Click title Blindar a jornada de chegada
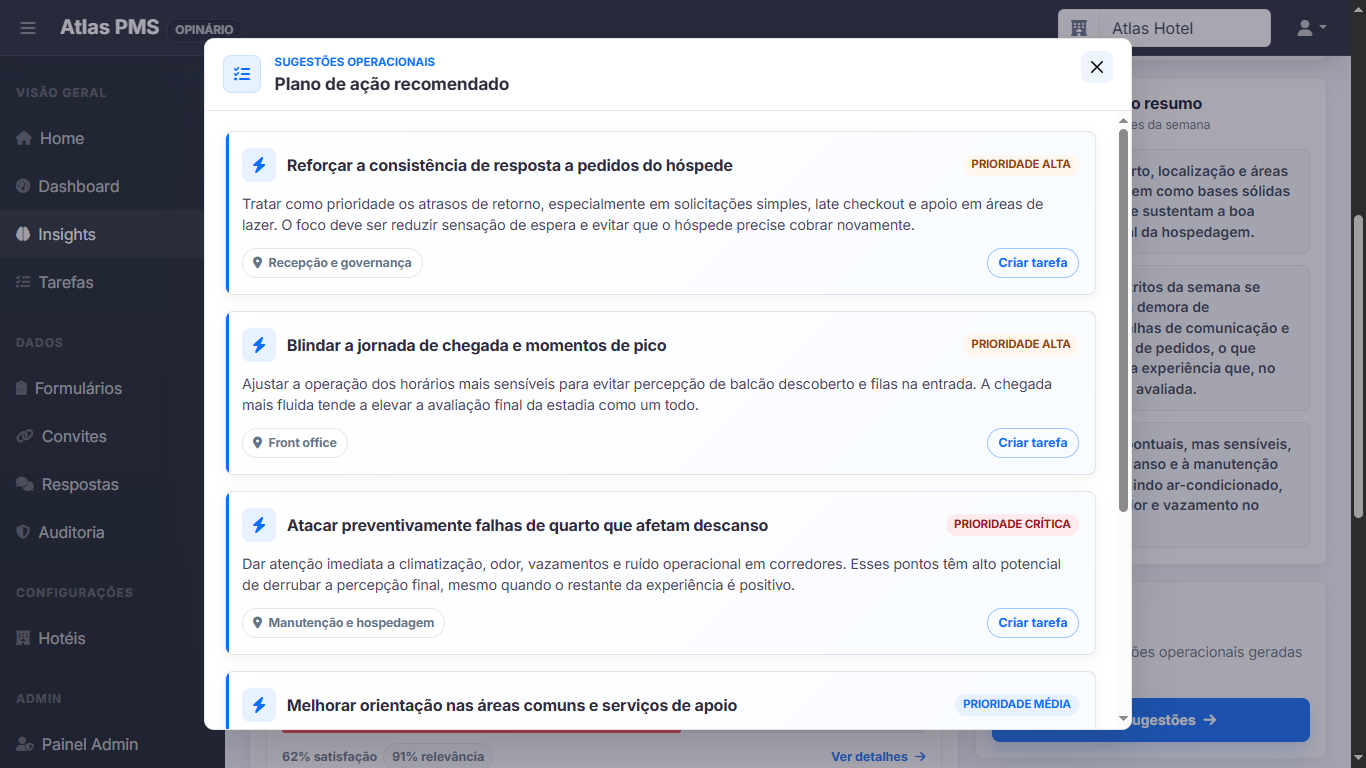This screenshot has height=768, width=1366. [x=477, y=345]
